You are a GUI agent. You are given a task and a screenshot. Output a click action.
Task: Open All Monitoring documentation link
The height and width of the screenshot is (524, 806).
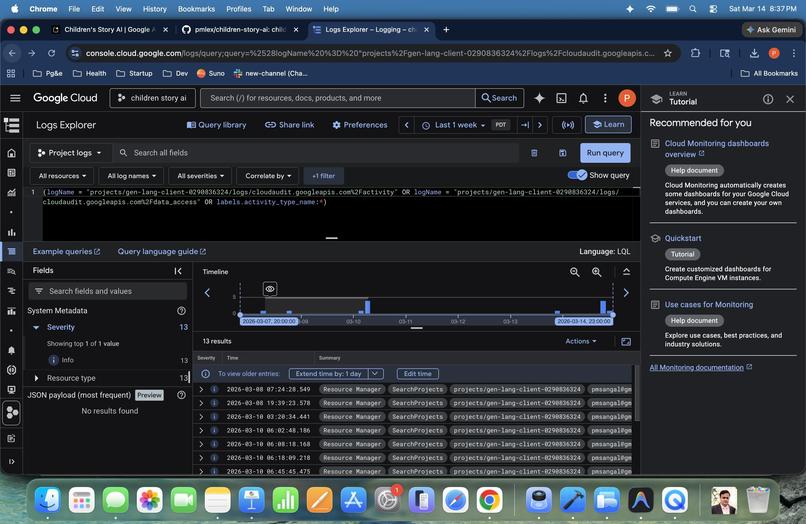click(701, 368)
